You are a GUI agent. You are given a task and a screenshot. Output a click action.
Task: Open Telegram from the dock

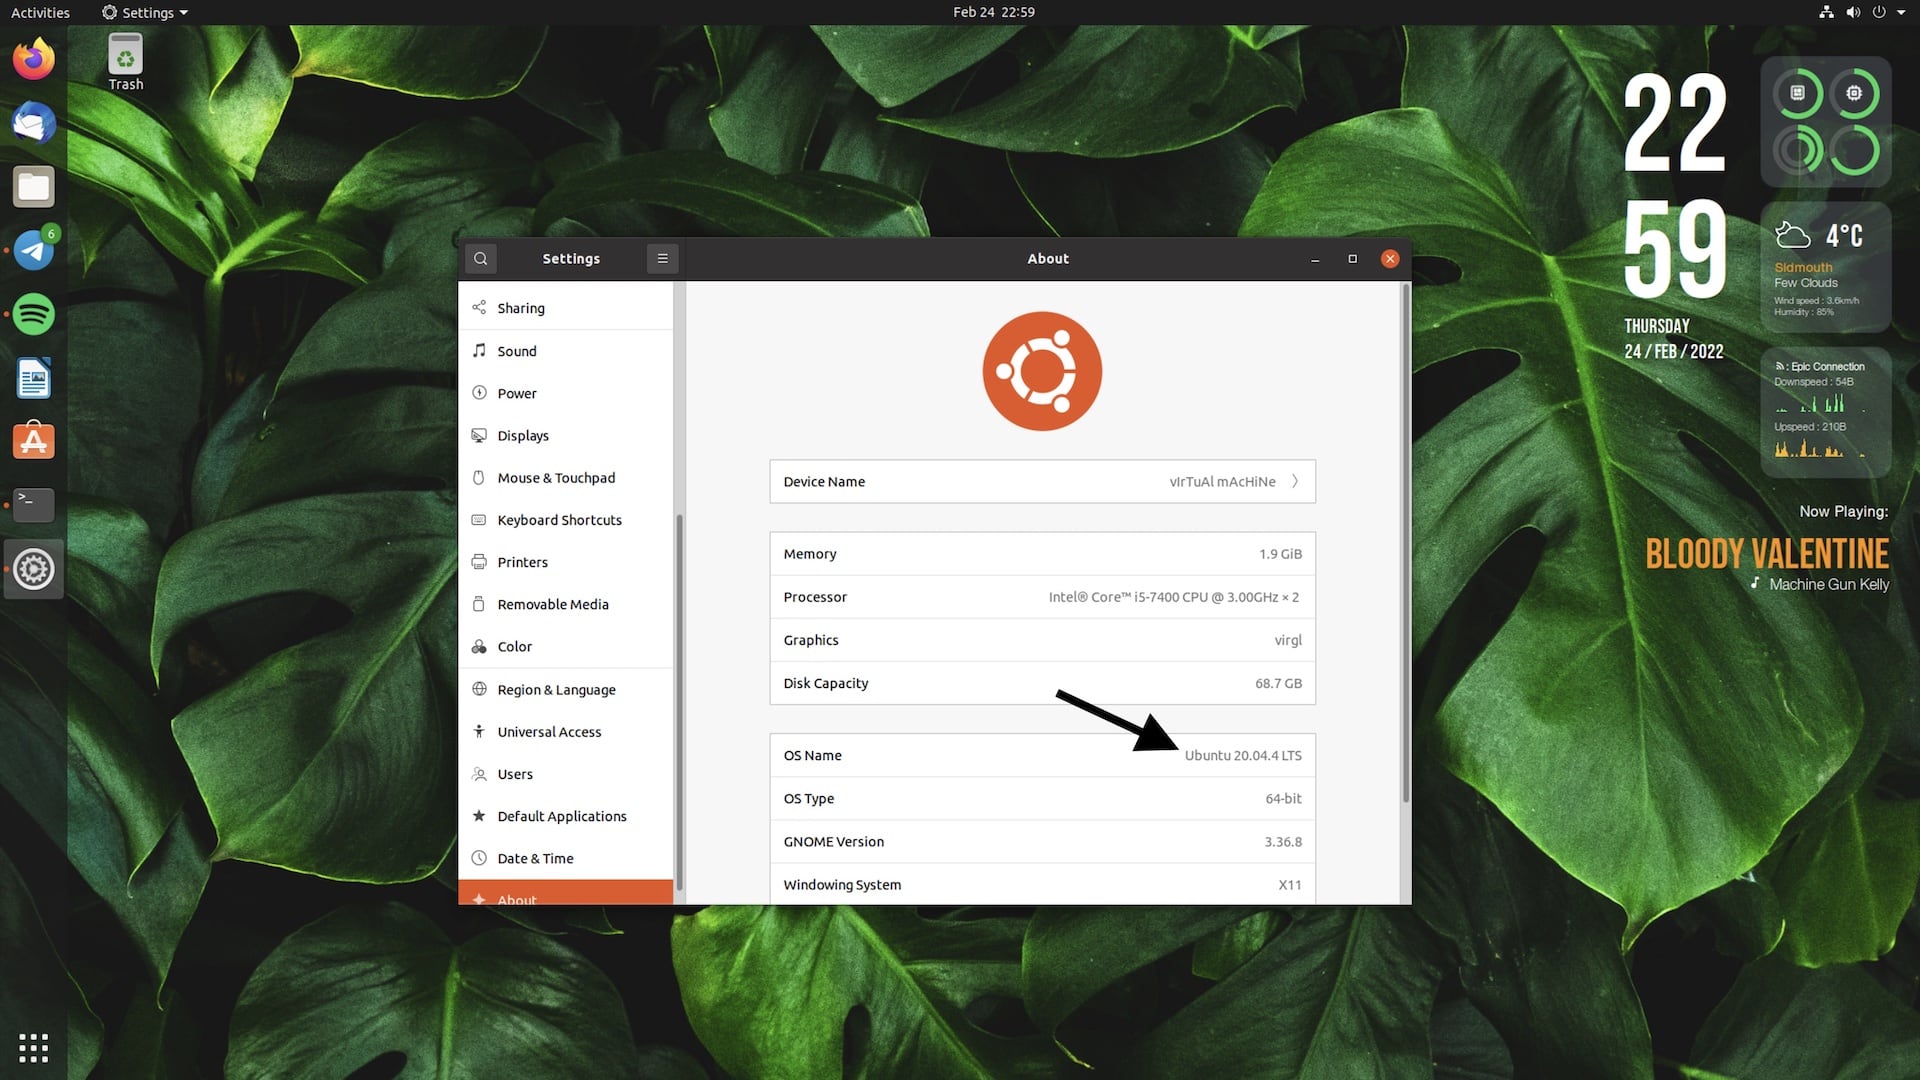pyautogui.click(x=33, y=250)
